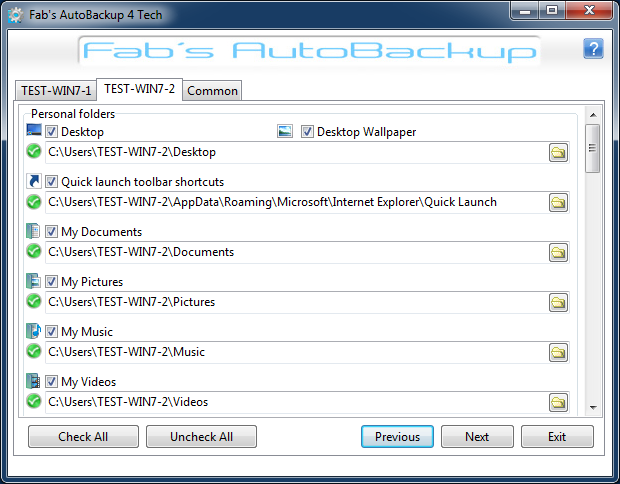This screenshot has width=620, height=484.
Task: Uncheck the Desktop checkbox
Action: coord(51,131)
